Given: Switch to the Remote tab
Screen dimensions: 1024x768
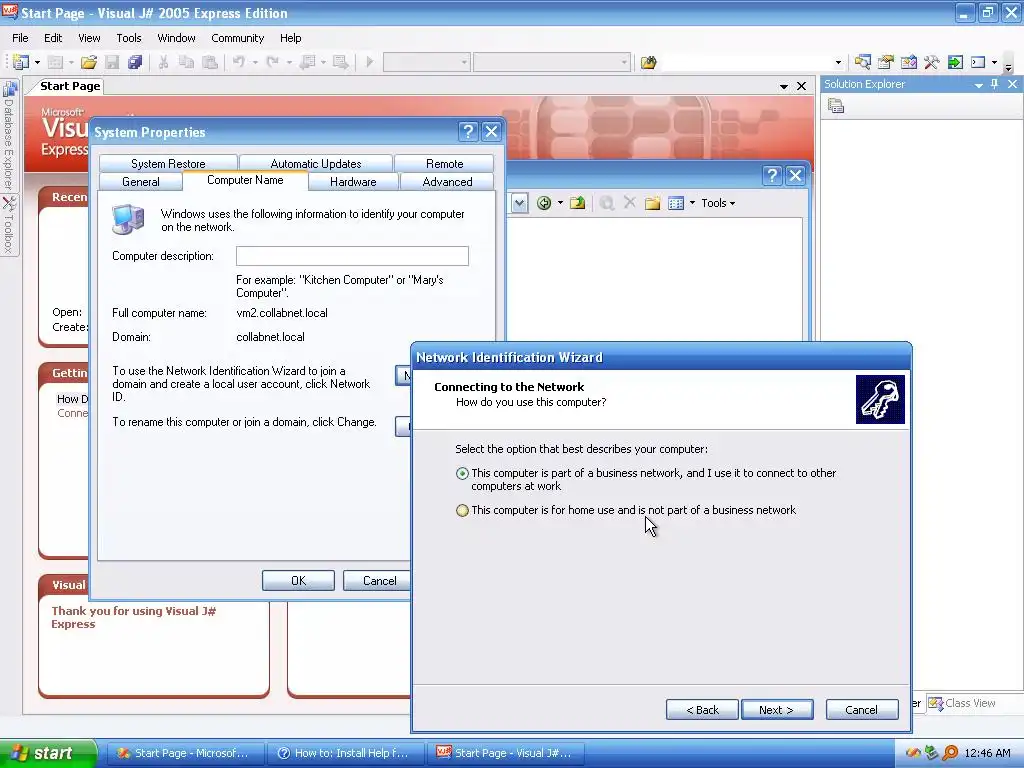Looking at the screenshot, I should [444, 163].
